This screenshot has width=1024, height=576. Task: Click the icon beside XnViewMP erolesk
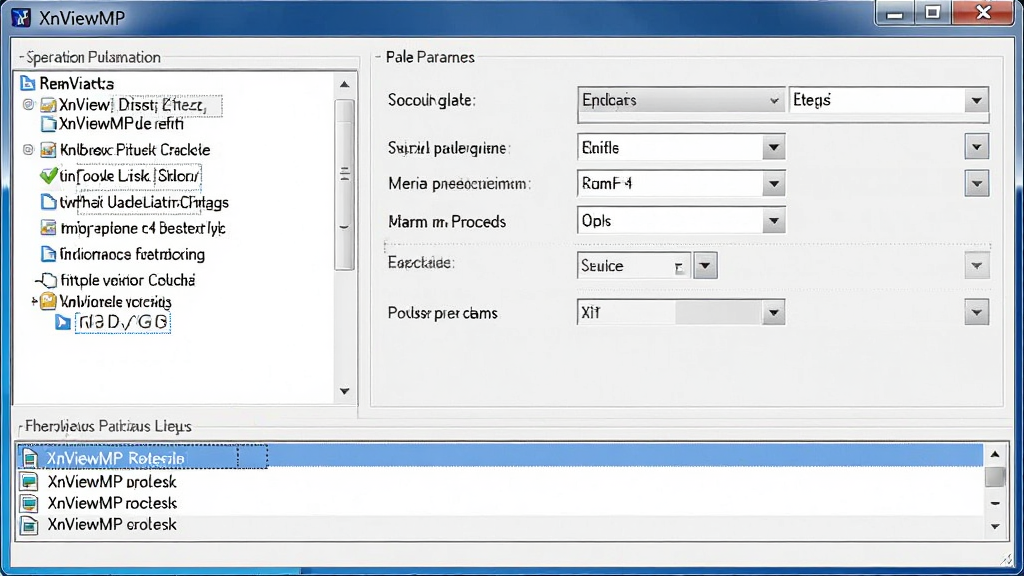tap(29, 525)
